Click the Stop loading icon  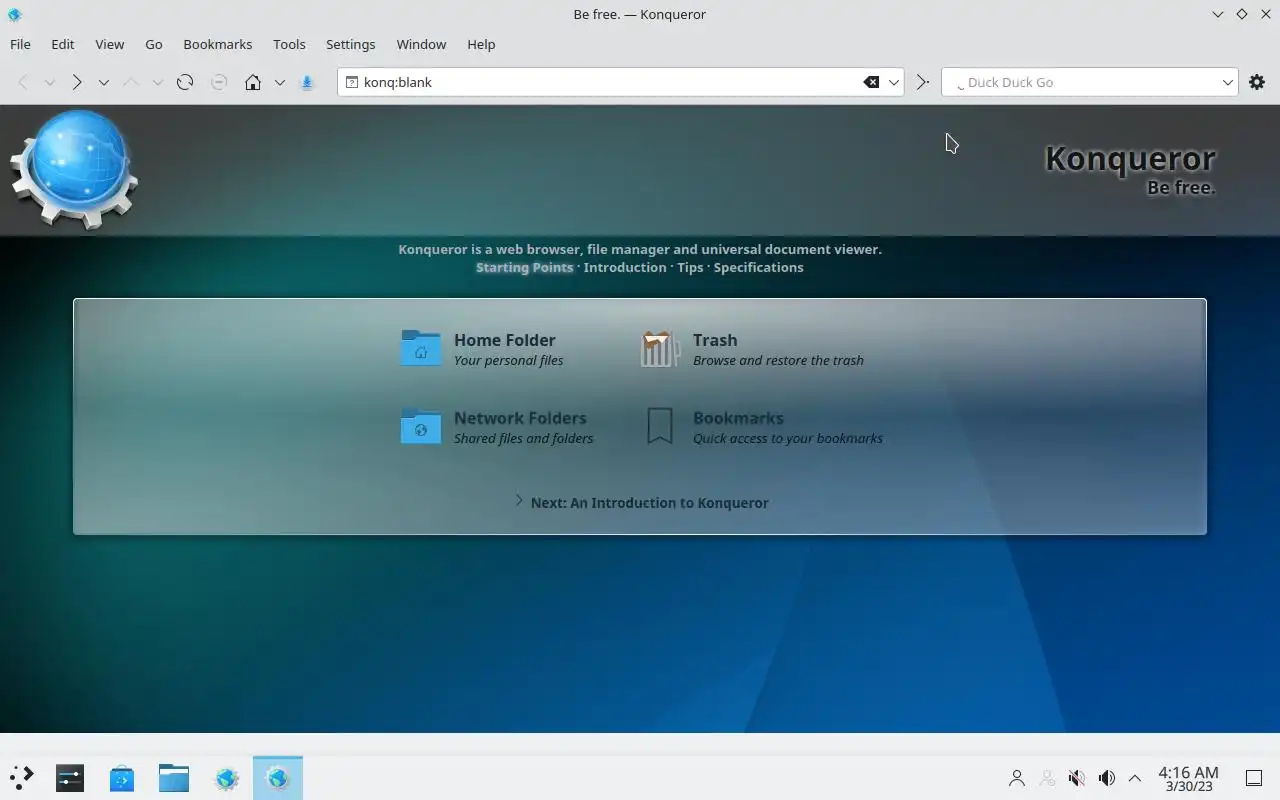tap(219, 82)
